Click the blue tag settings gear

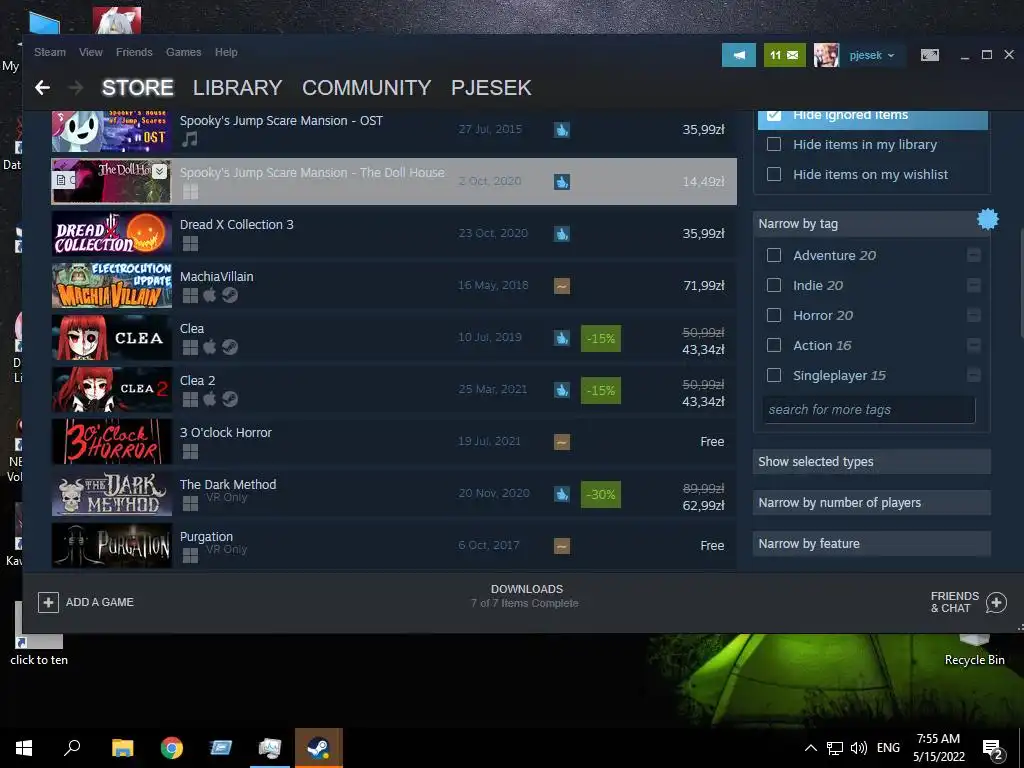point(987,219)
